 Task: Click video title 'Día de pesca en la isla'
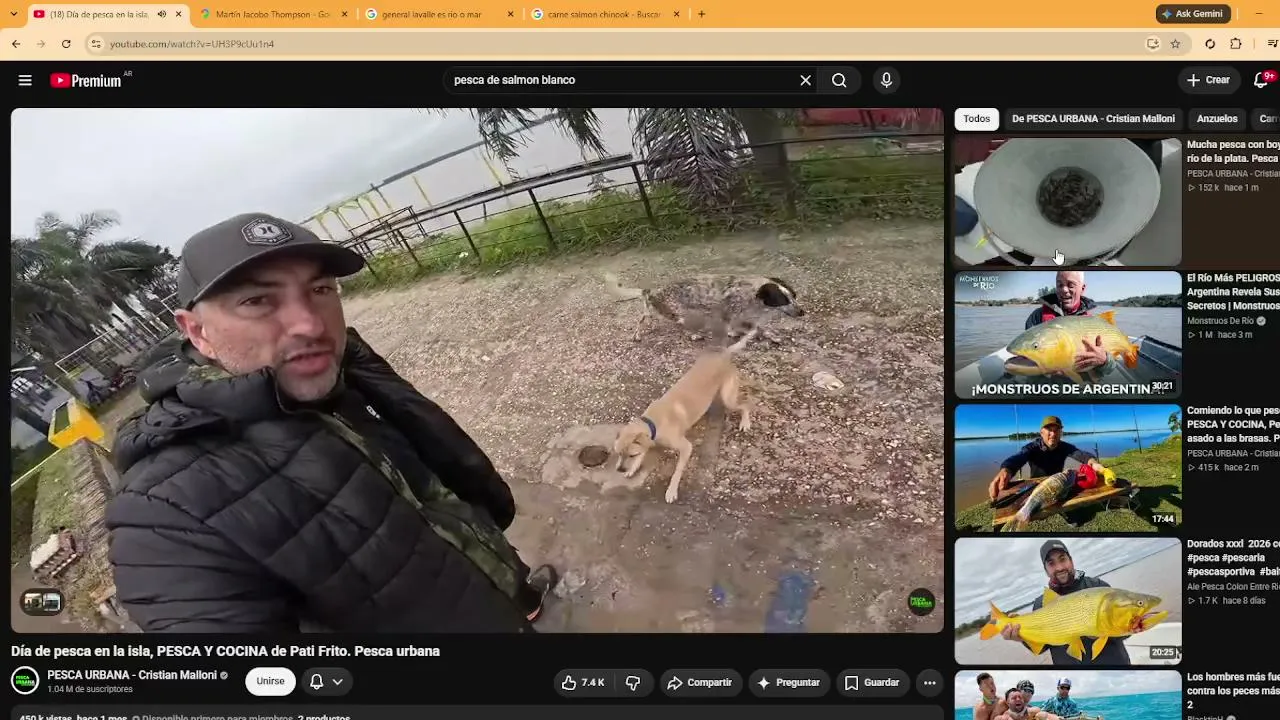pos(225,651)
